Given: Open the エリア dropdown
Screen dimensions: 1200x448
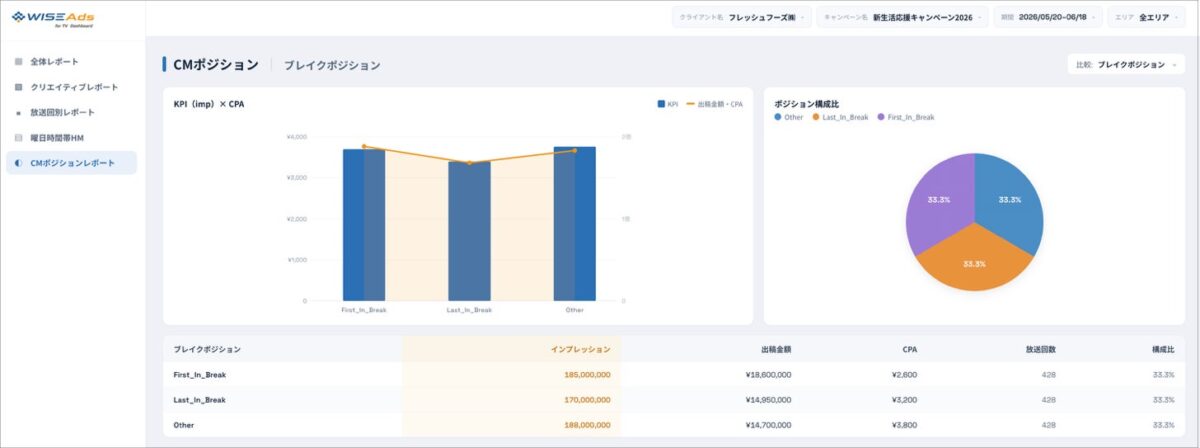Looking at the screenshot, I should (x=1146, y=17).
